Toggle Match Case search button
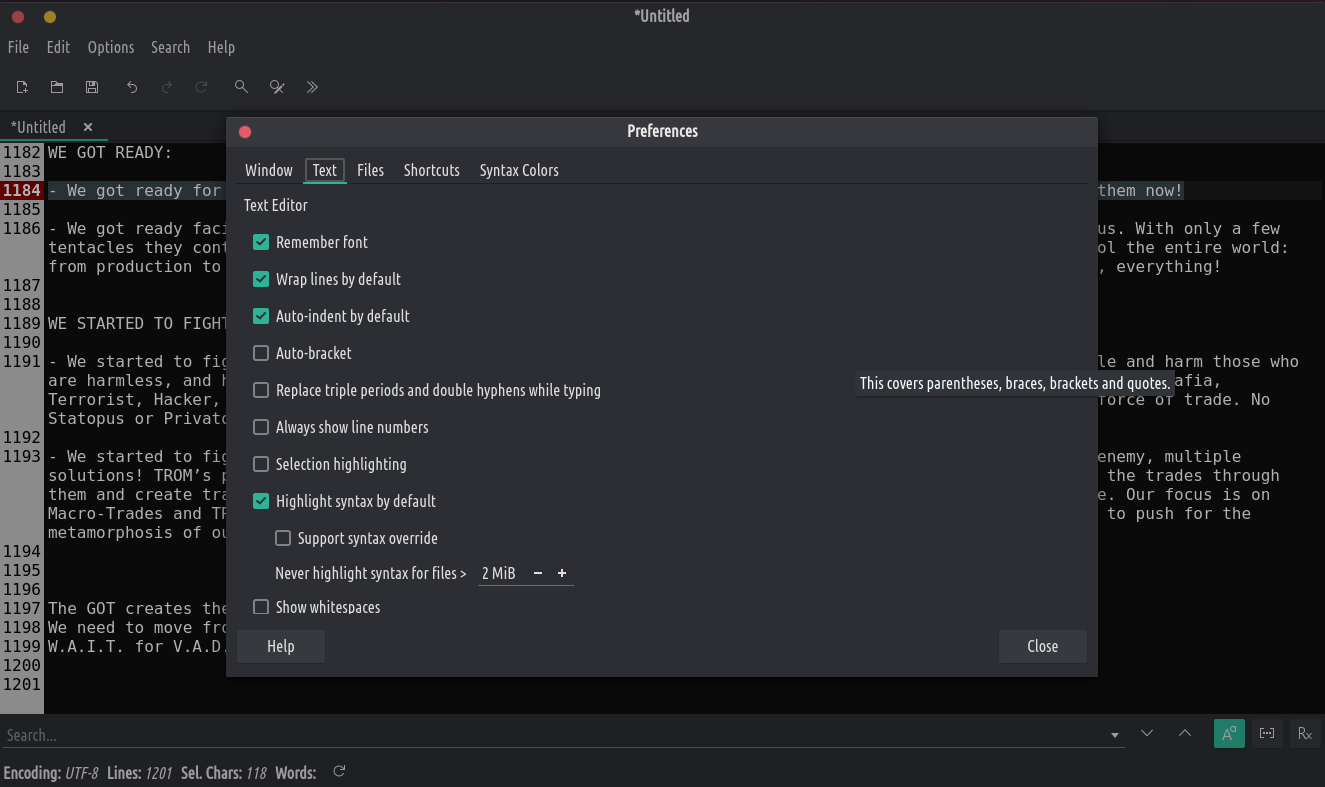Image resolution: width=1325 pixels, height=787 pixels. [x=1229, y=734]
